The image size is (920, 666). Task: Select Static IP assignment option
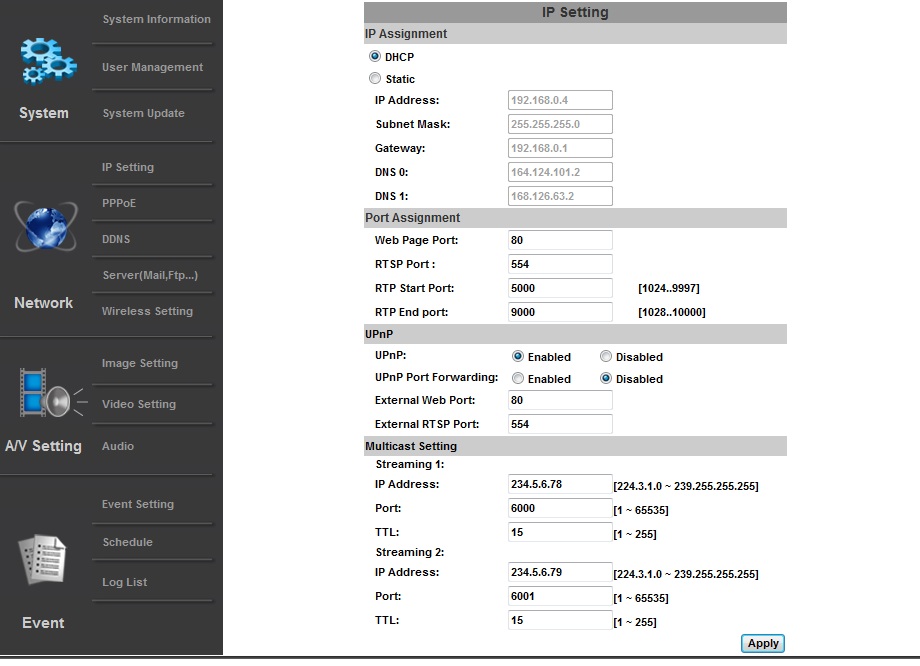tap(375, 79)
